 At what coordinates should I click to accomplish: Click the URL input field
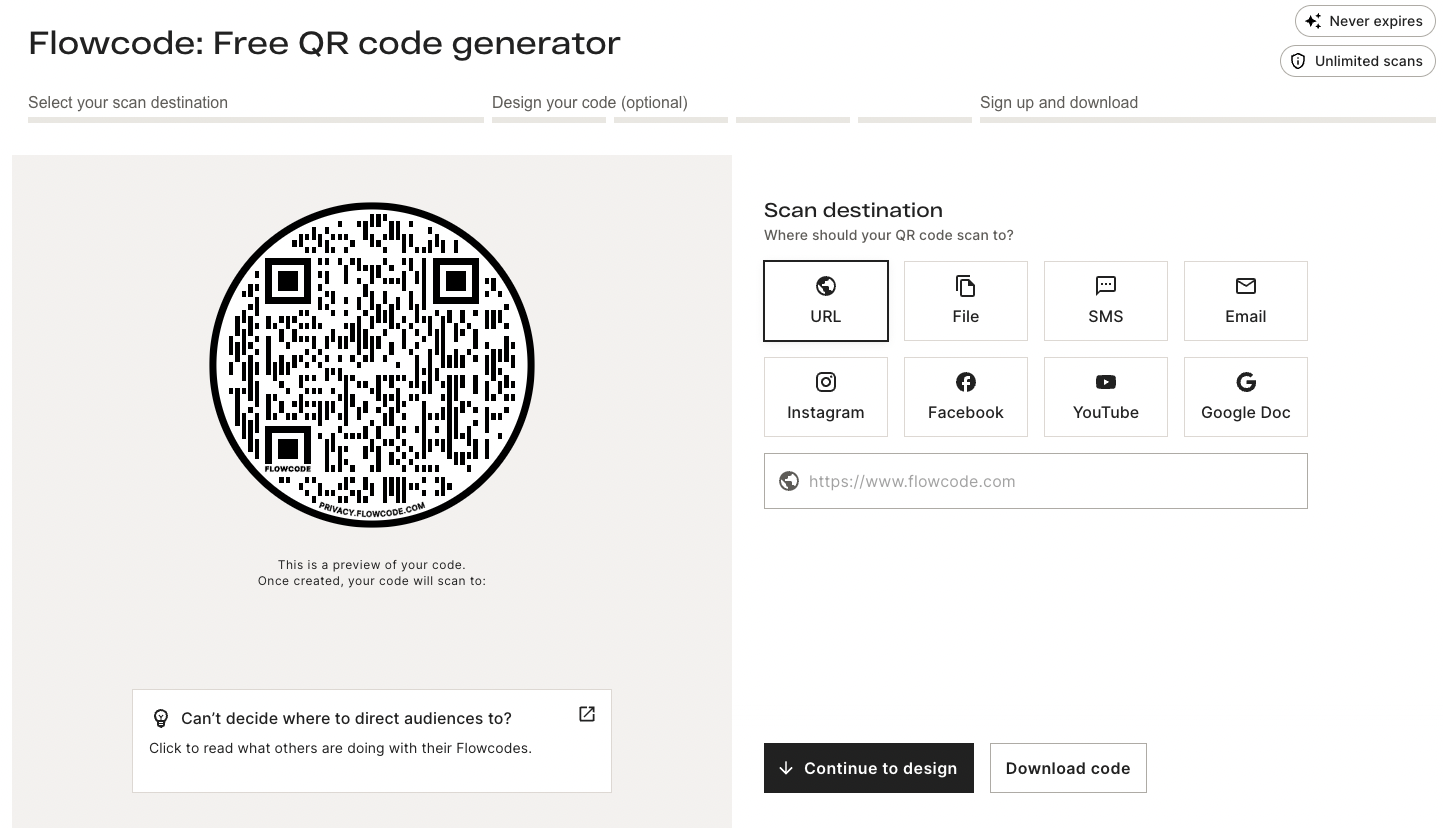[1050, 481]
